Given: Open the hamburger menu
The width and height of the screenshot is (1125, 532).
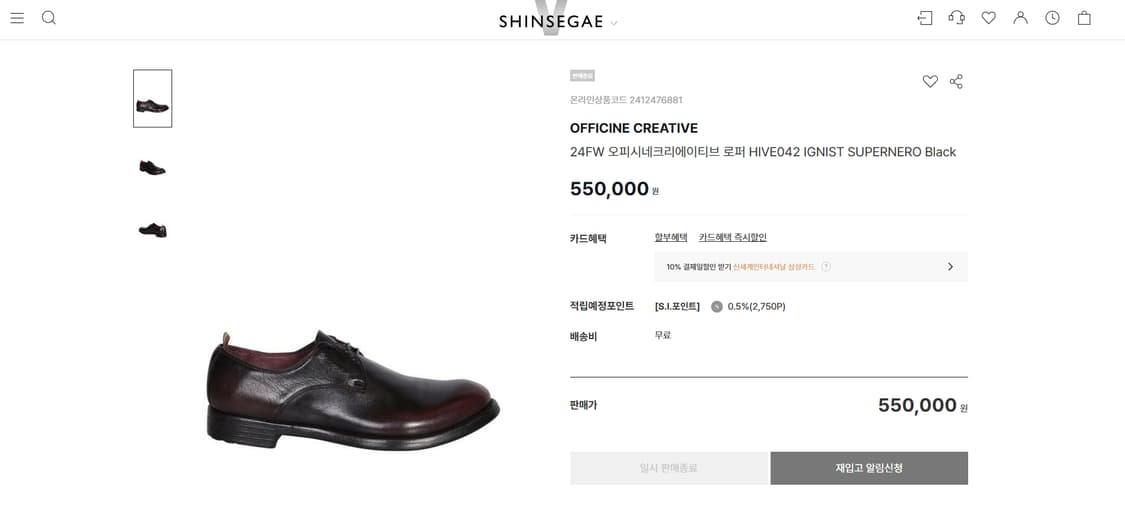Looking at the screenshot, I should coord(17,18).
